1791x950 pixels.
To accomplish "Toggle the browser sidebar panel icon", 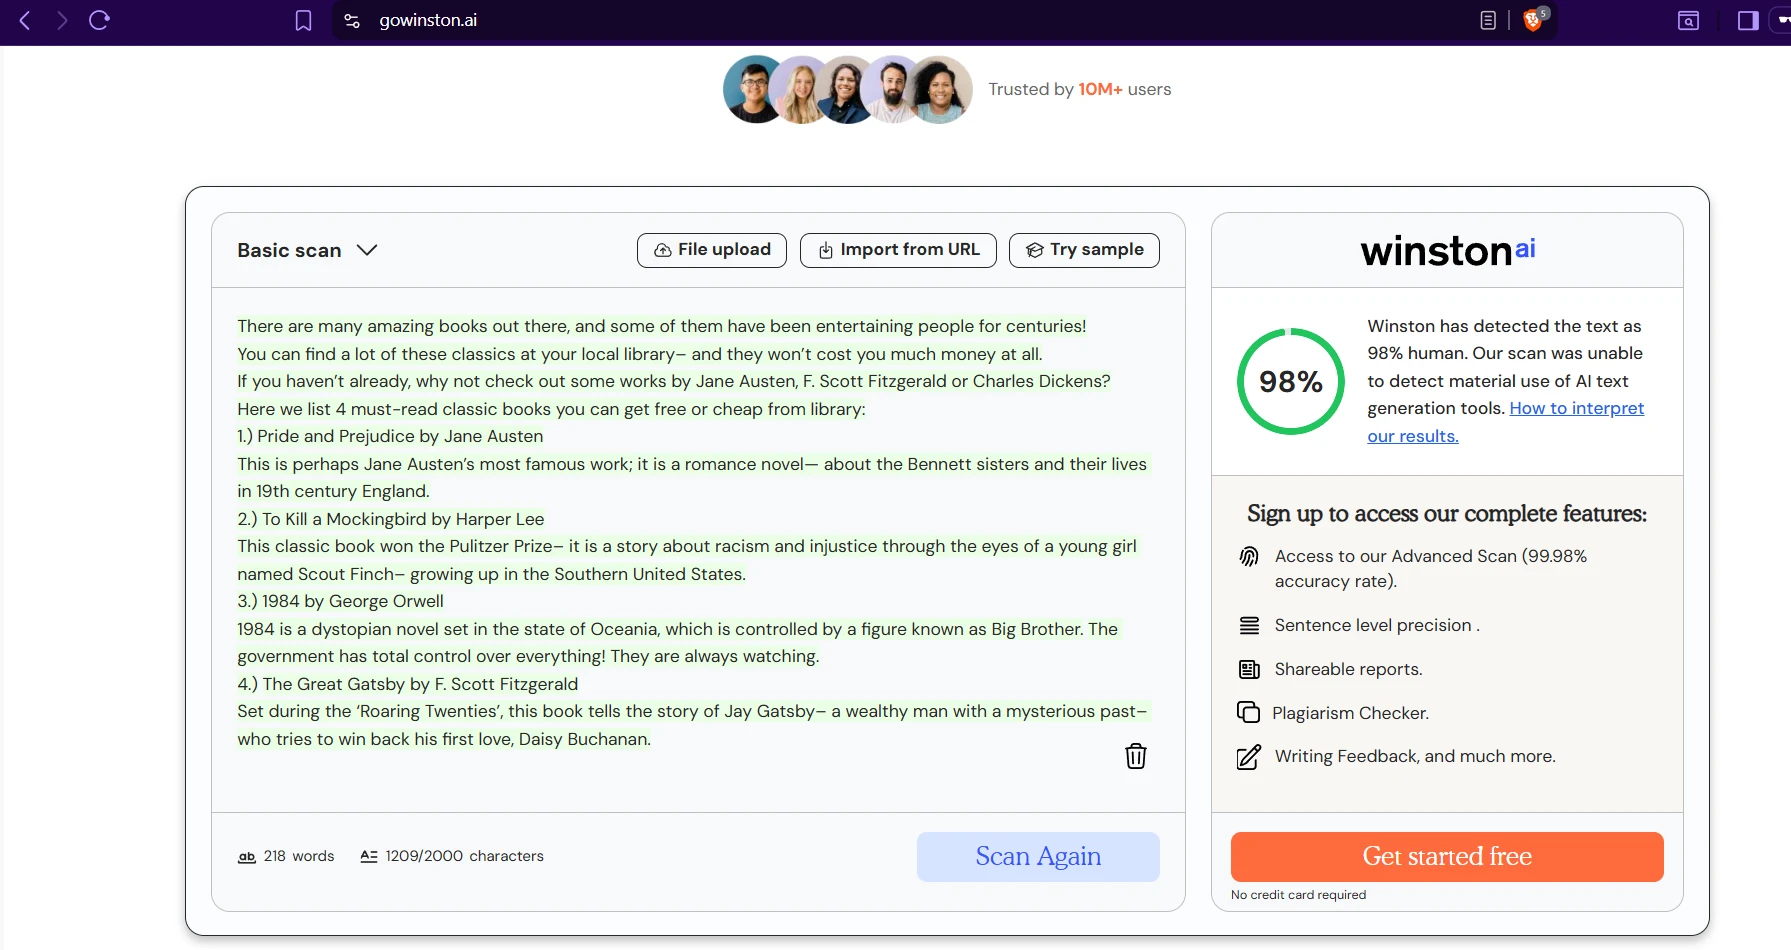I will (1748, 20).
